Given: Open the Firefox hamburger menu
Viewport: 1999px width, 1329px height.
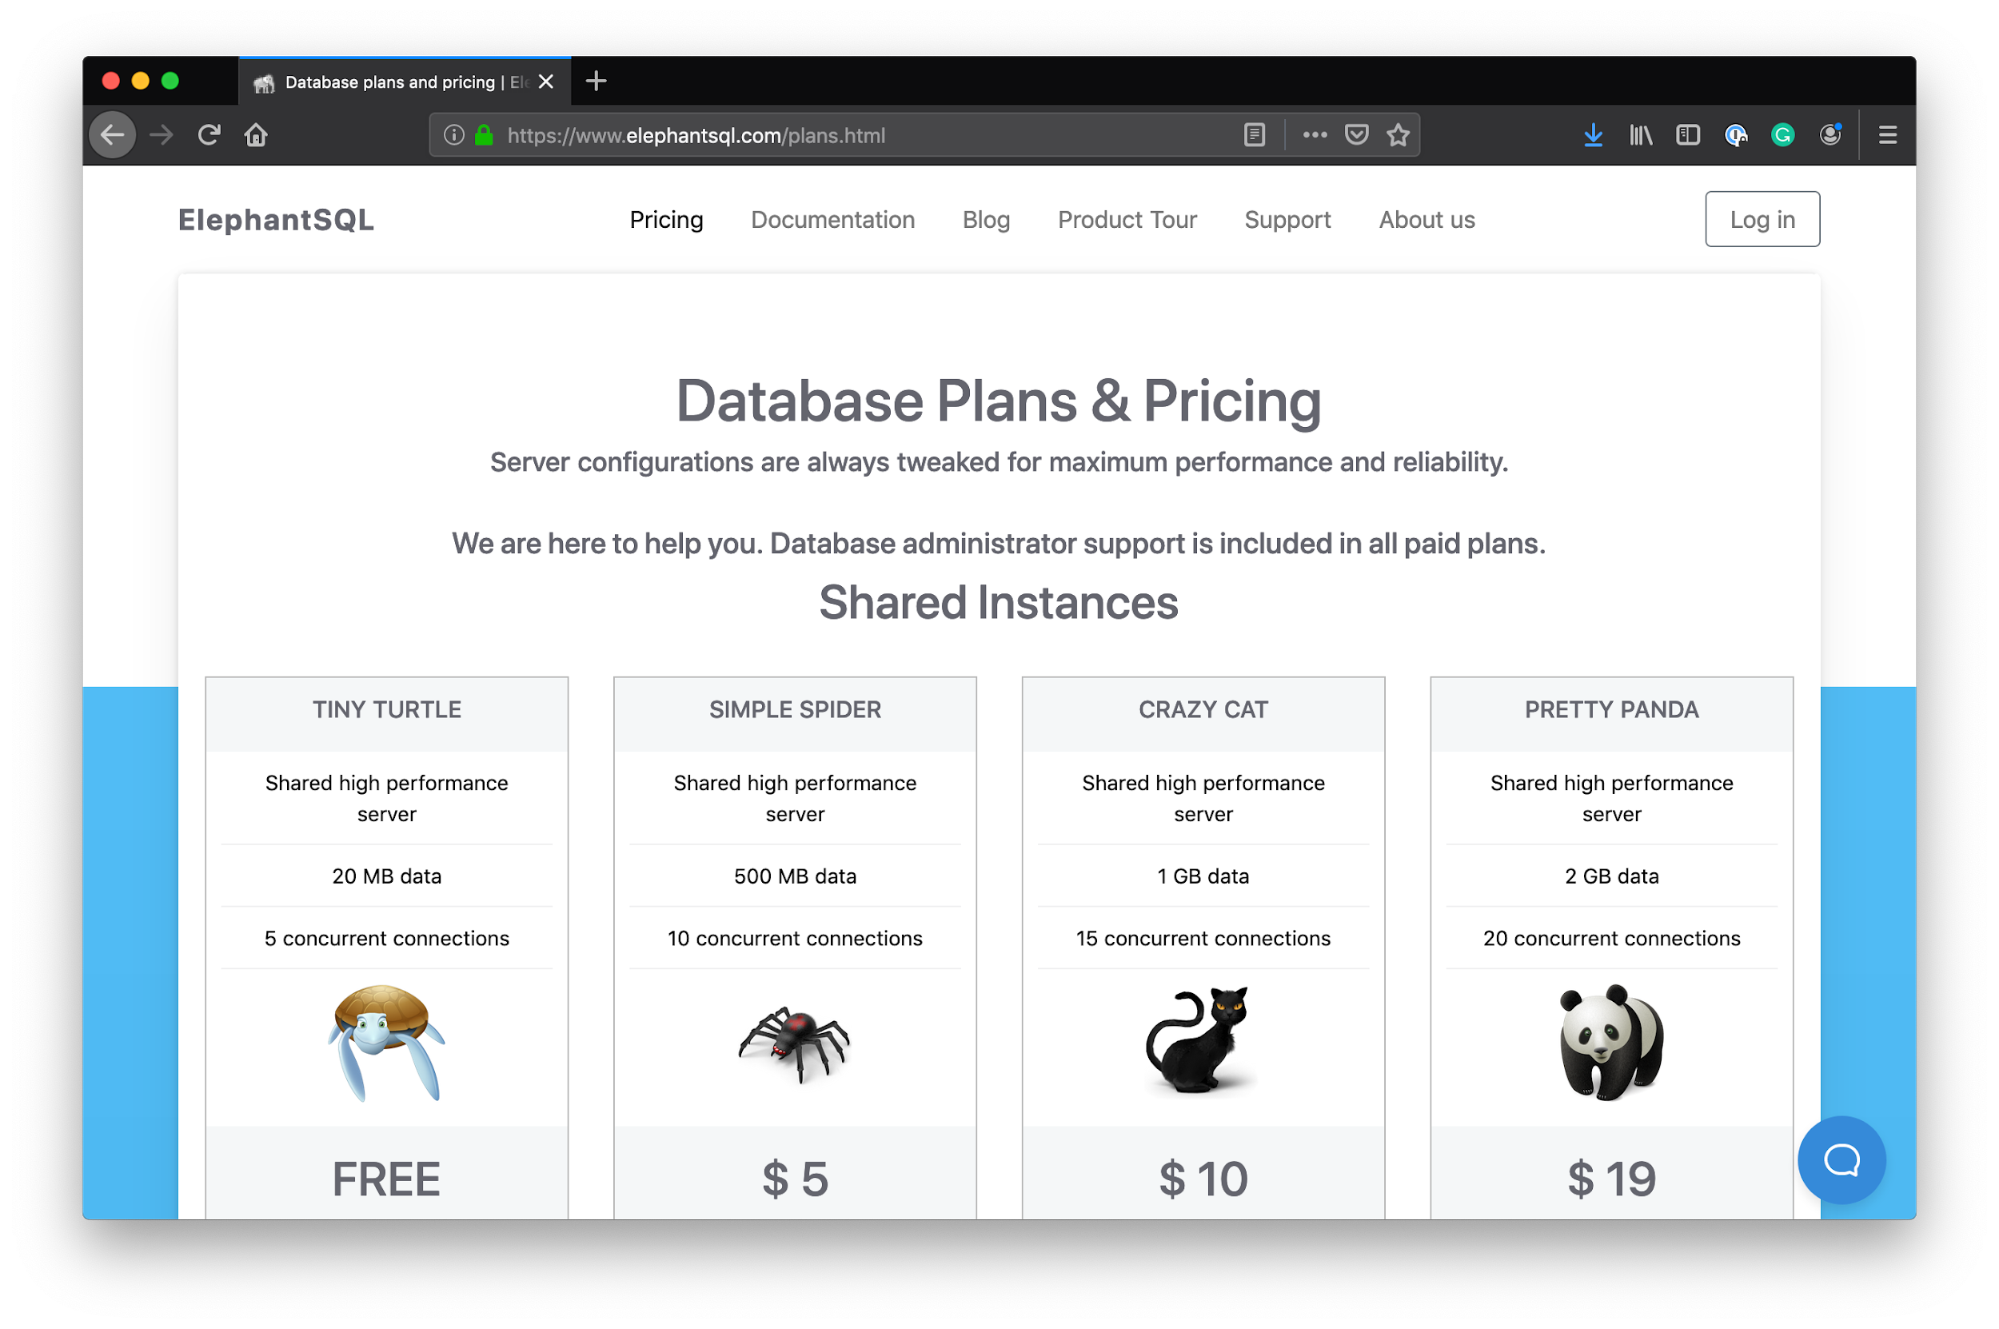Looking at the screenshot, I should [1887, 135].
